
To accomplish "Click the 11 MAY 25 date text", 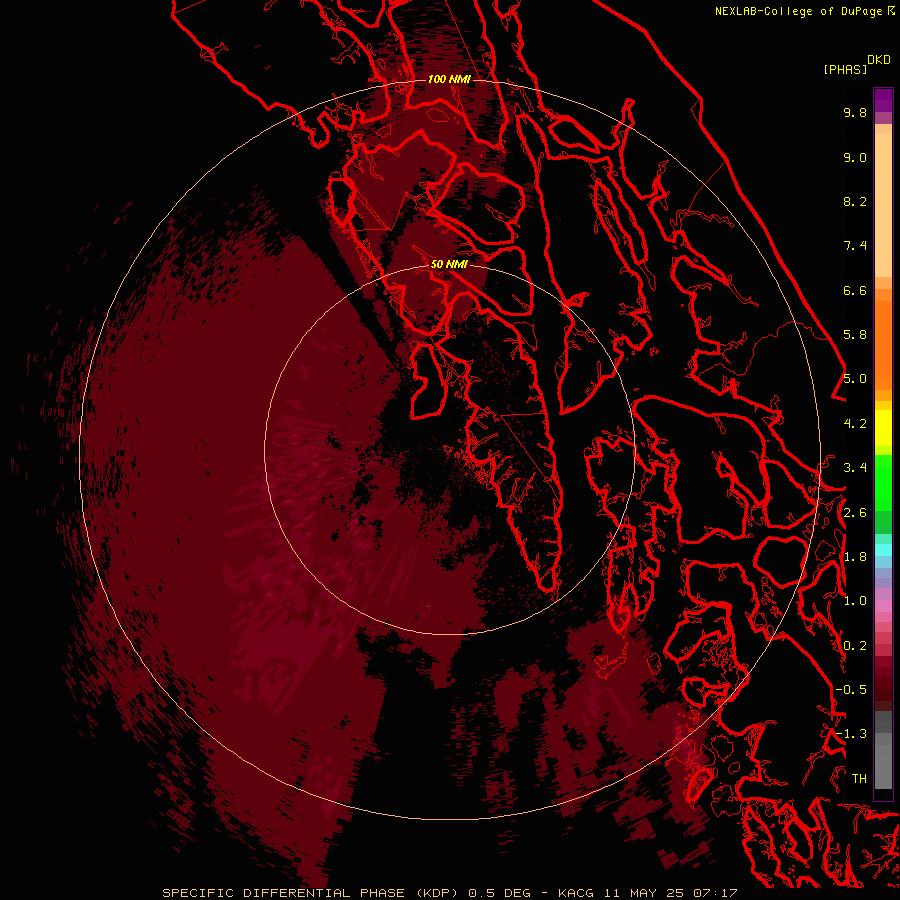I will click(643, 893).
